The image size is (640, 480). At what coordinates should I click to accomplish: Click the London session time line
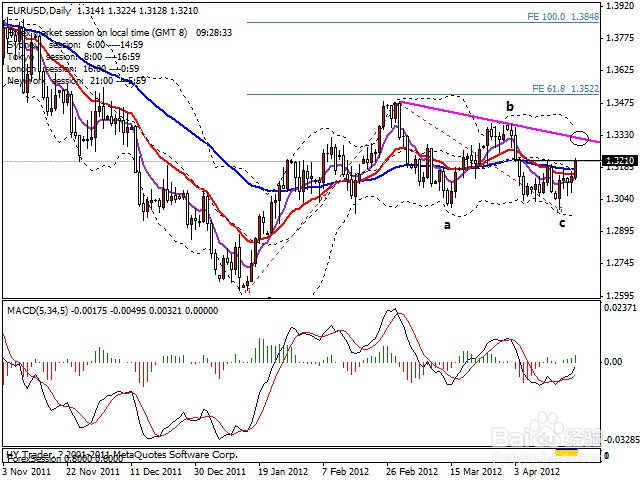73,69
